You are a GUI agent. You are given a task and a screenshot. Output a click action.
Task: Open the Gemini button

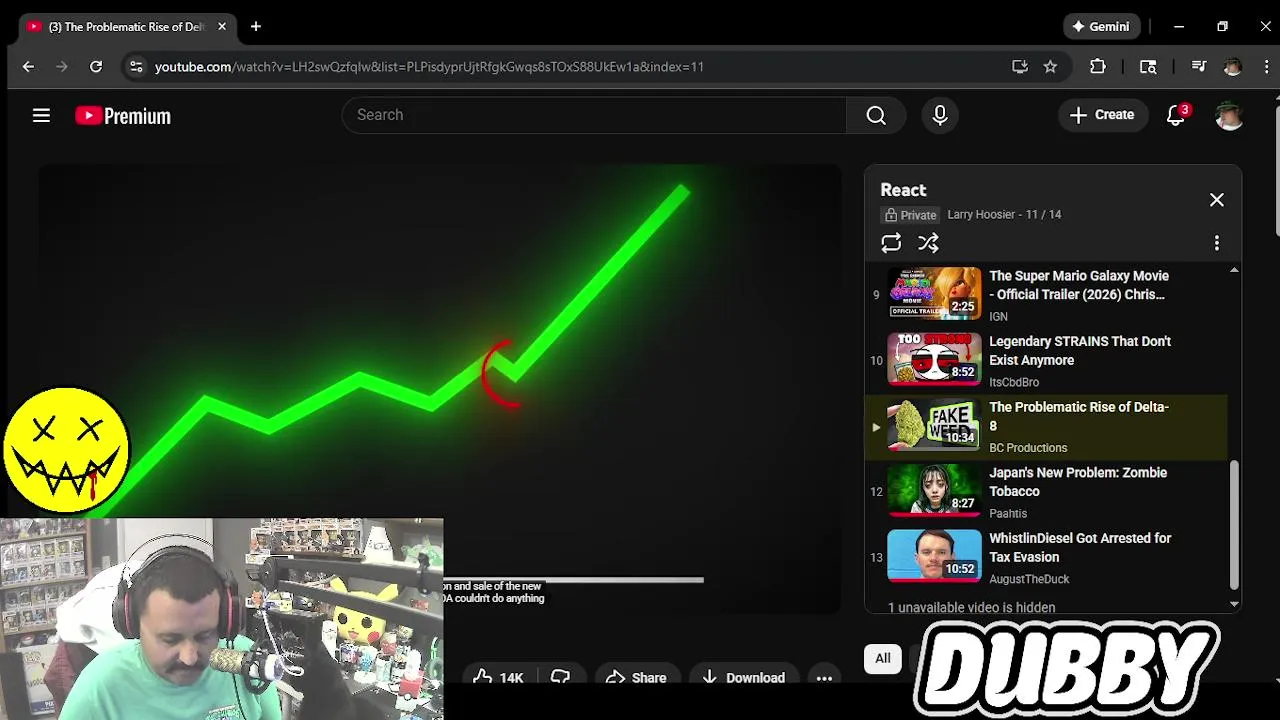click(x=1100, y=27)
